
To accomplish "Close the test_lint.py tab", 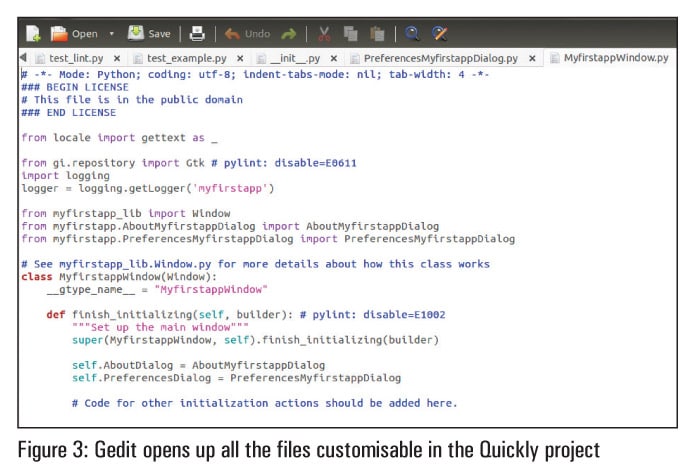I will 117,59.
